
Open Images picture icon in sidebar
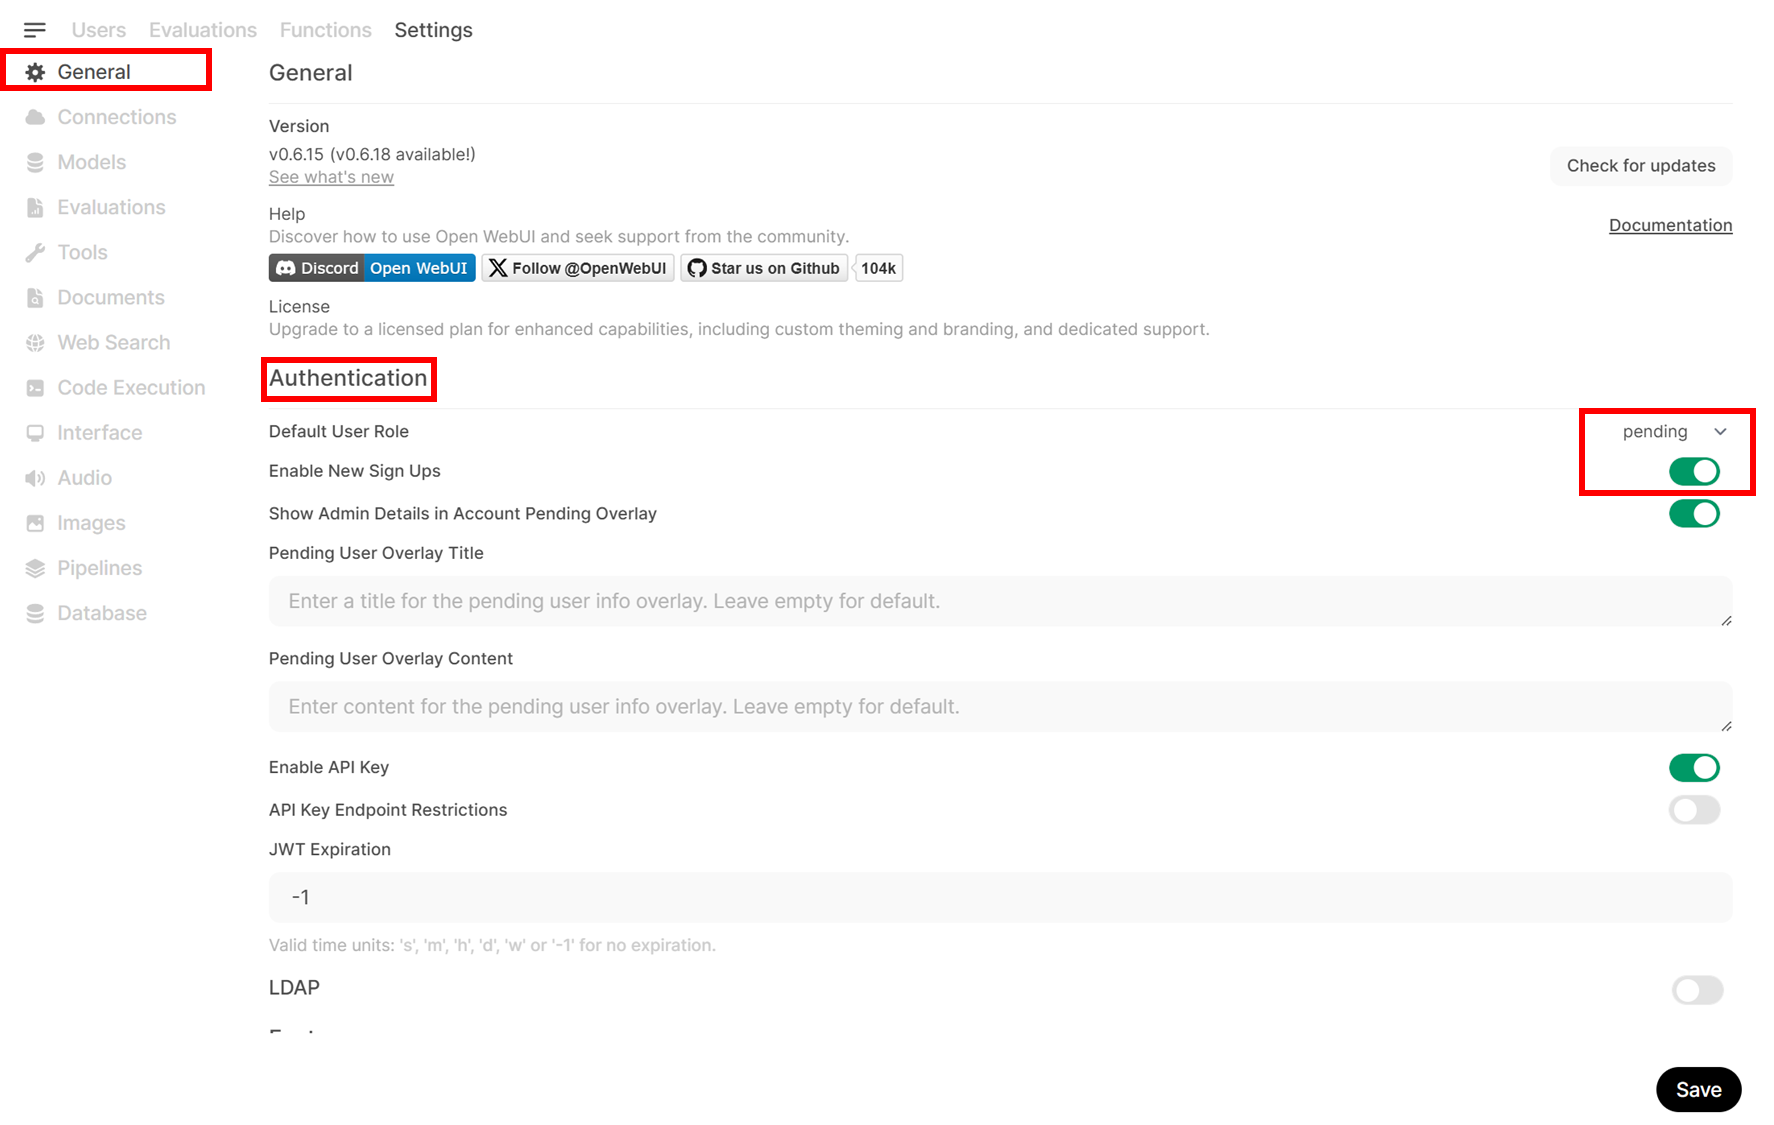[x=35, y=523]
